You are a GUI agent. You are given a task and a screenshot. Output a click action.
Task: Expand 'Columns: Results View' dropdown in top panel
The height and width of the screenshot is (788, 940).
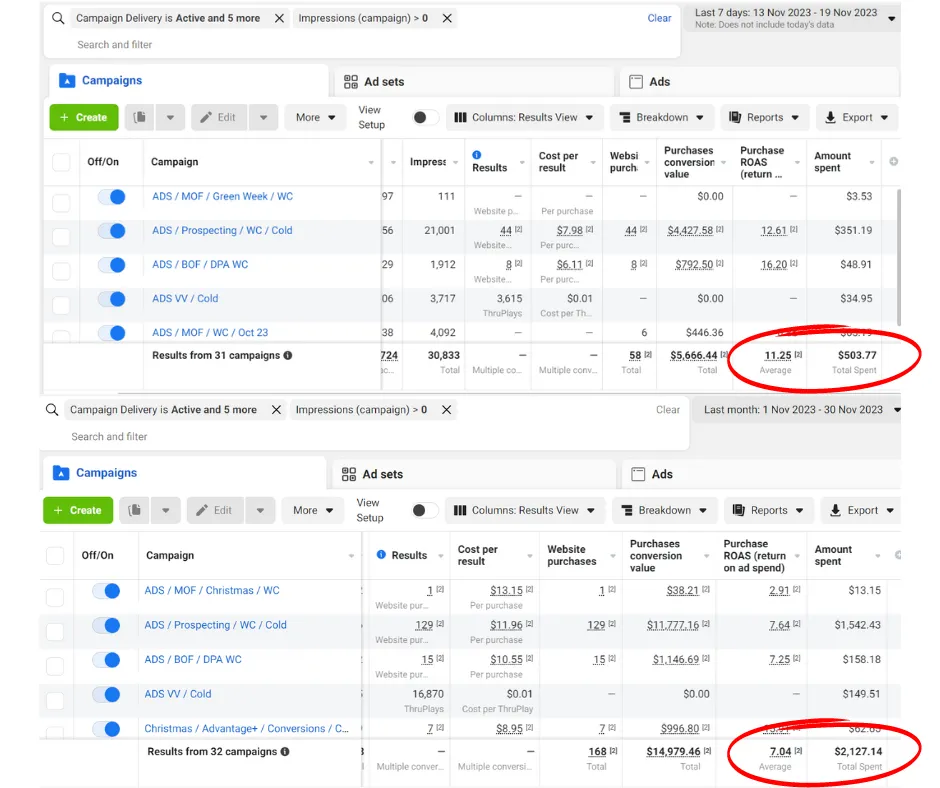pos(524,118)
